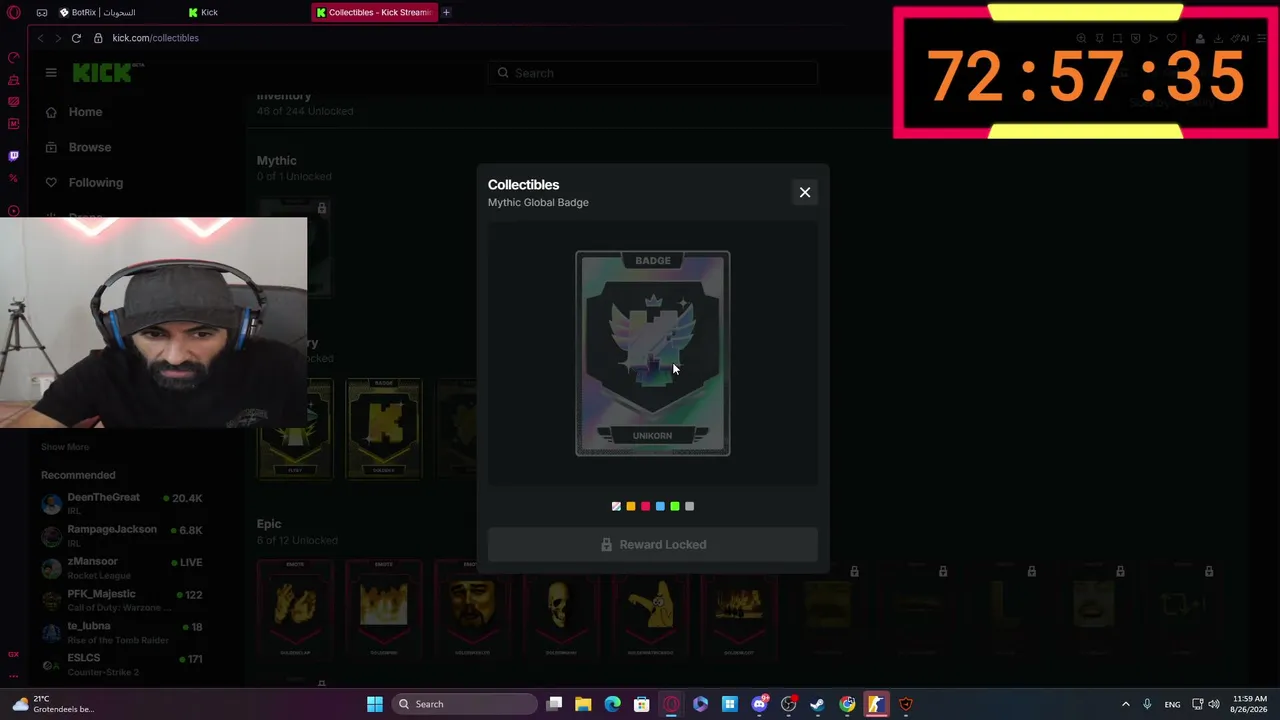Open the network tray icon
The height and width of the screenshot is (720, 1280).
pyautogui.click(x=1197, y=704)
